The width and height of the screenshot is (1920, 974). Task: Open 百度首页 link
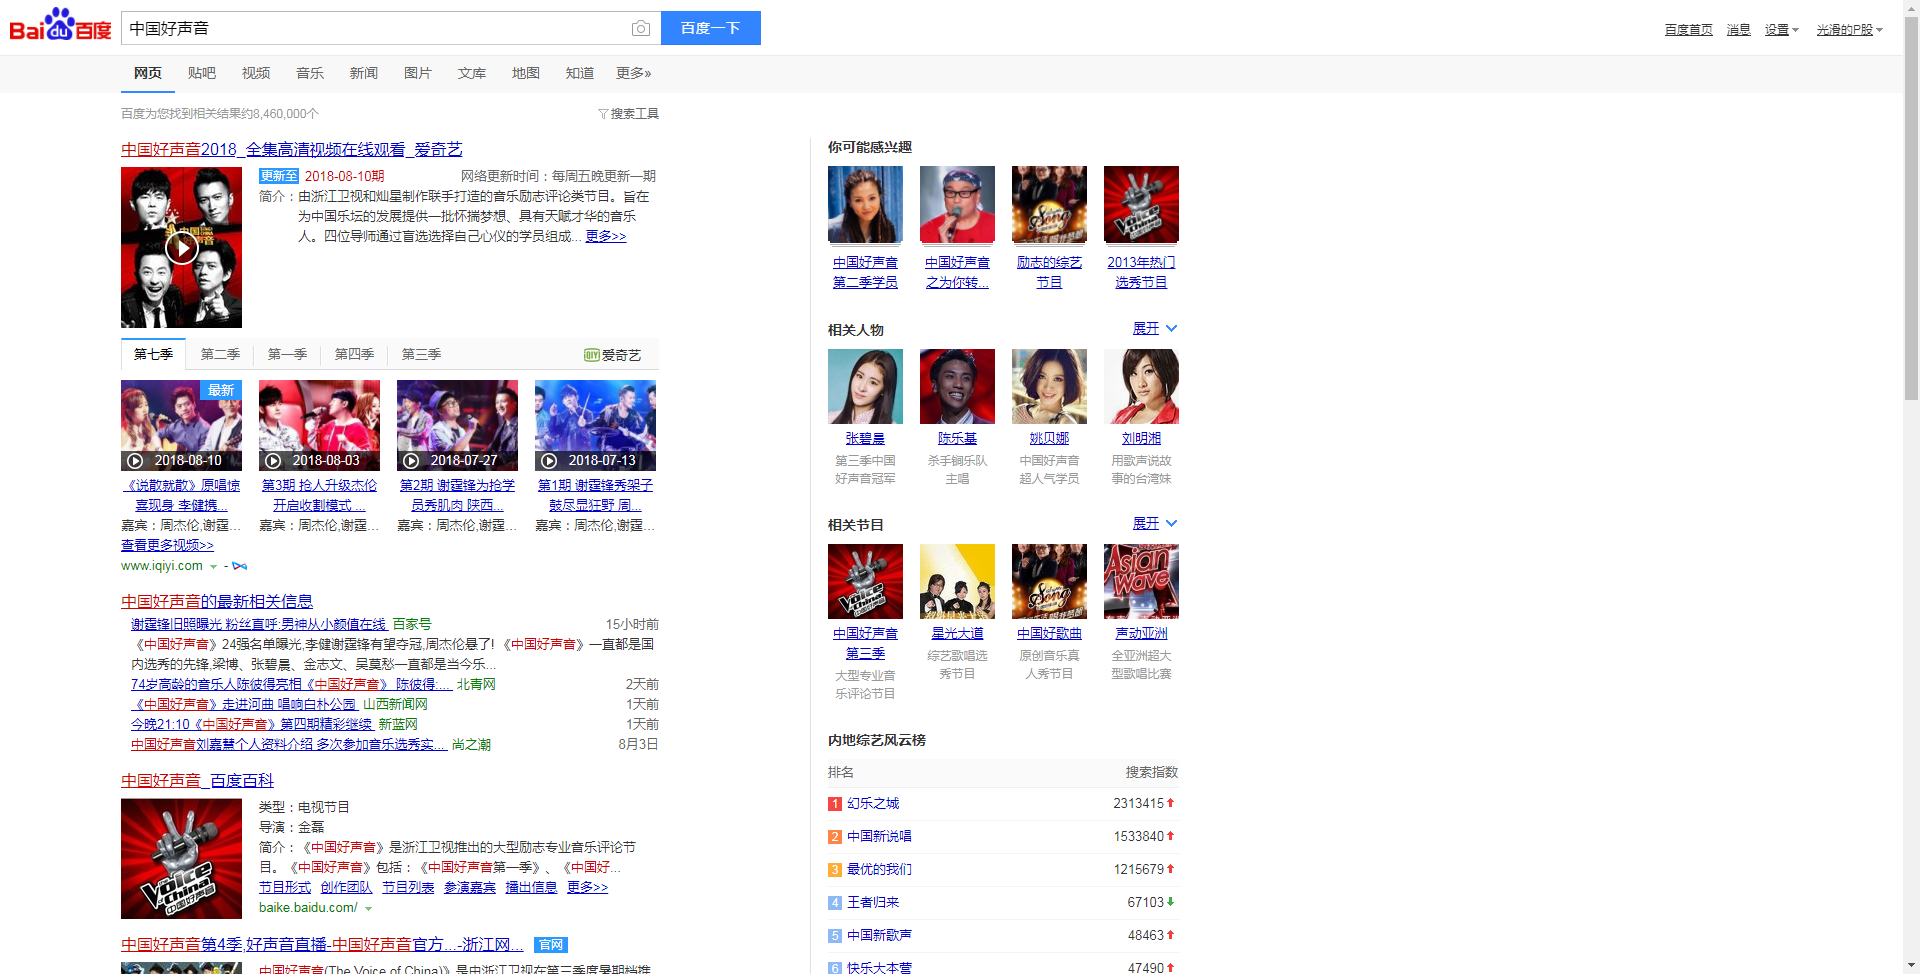pyautogui.click(x=1688, y=30)
